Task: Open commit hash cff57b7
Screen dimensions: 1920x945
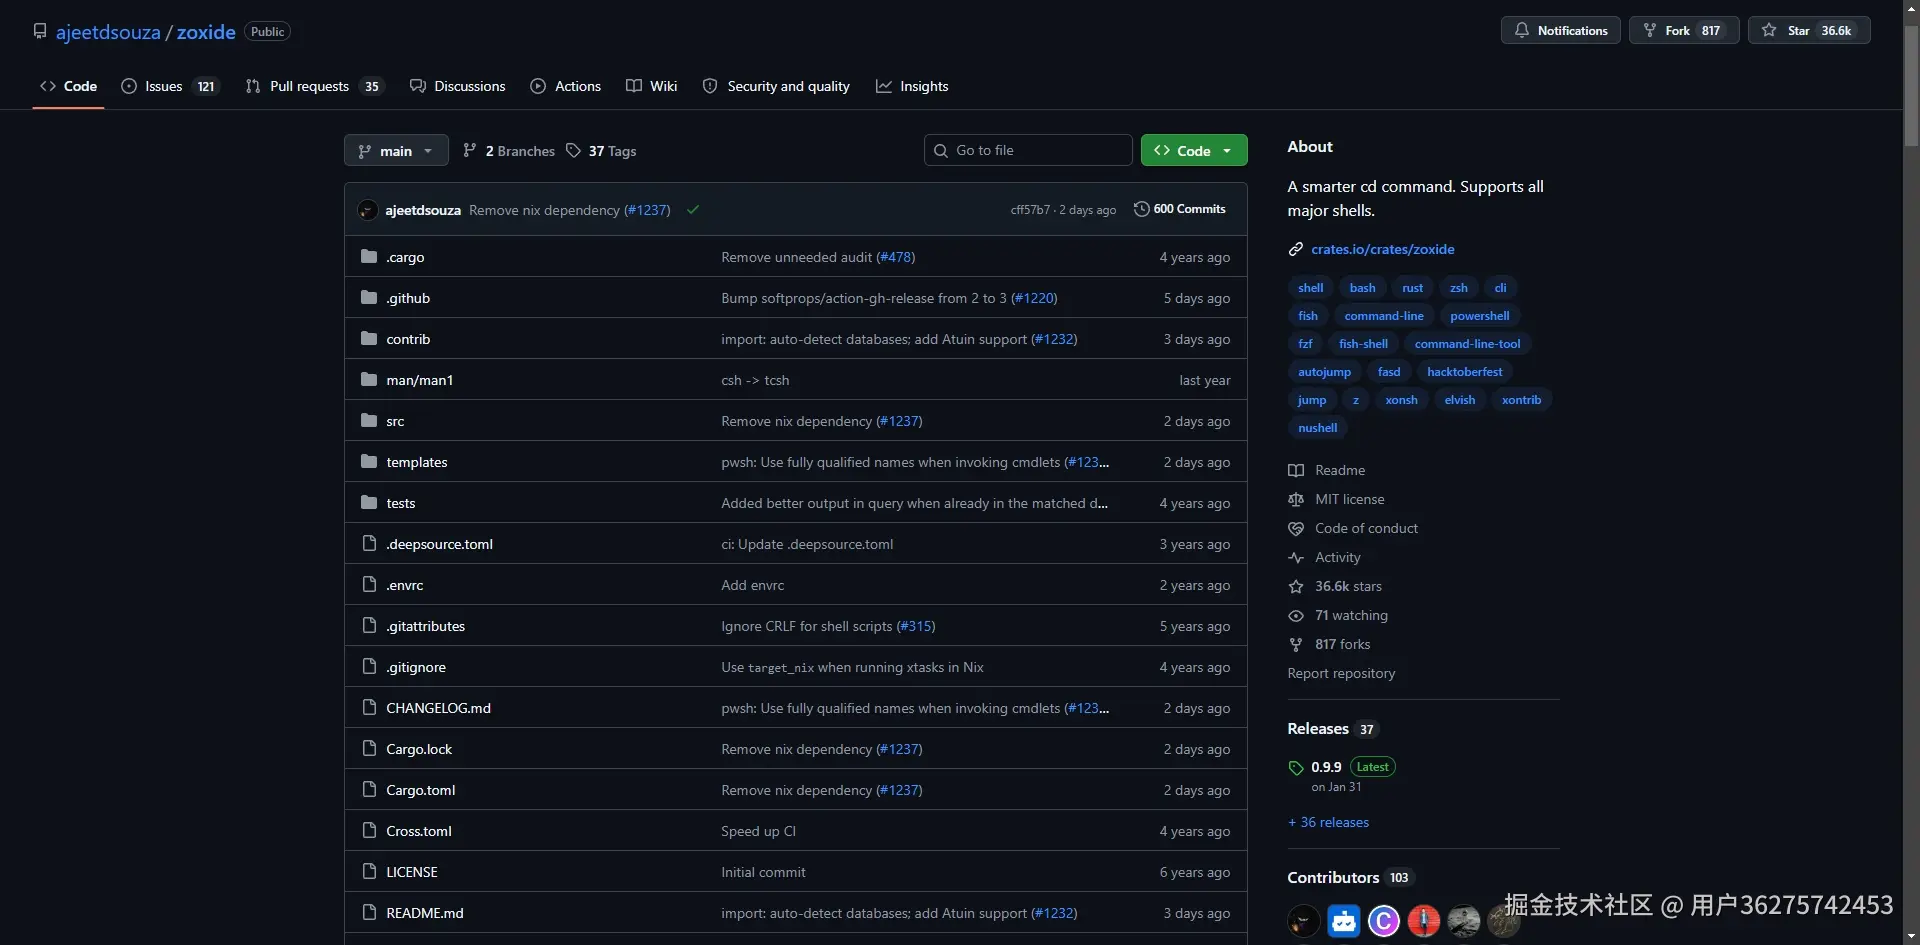Action: [x=1031, y=210]
